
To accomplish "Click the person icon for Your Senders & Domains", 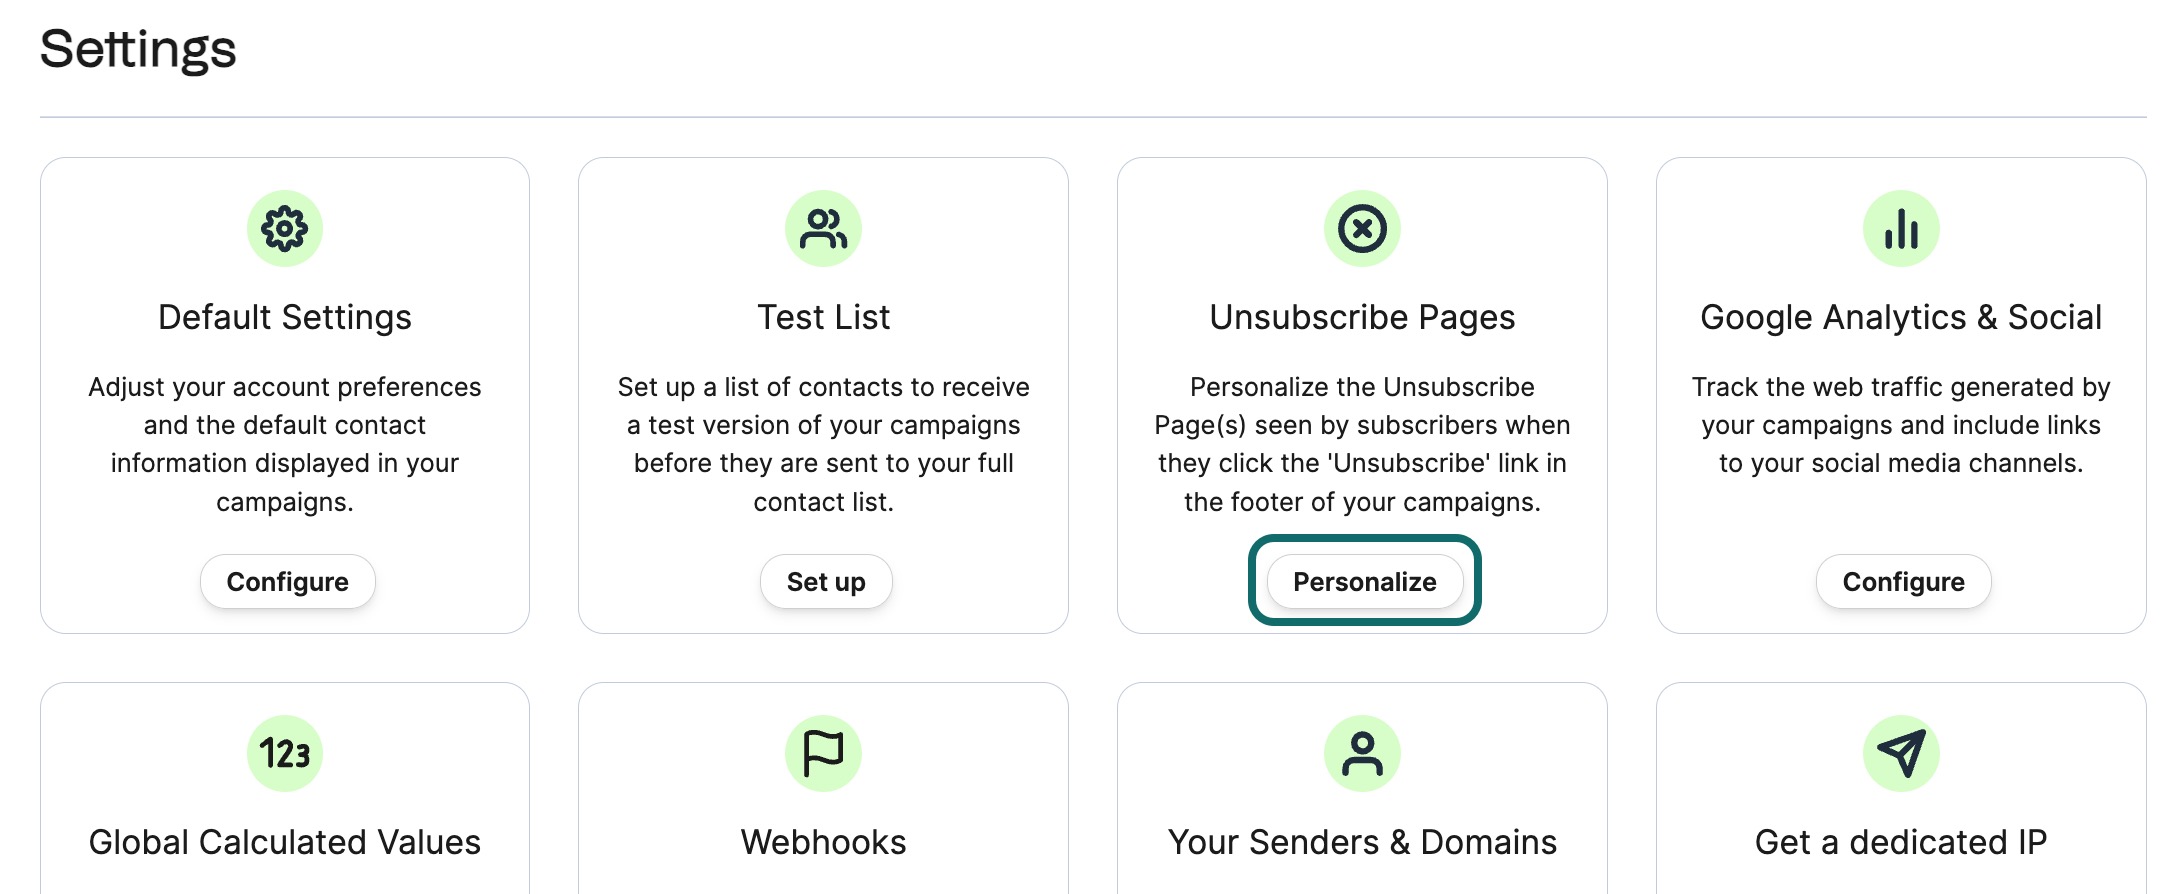I will tap(1362, 753).
